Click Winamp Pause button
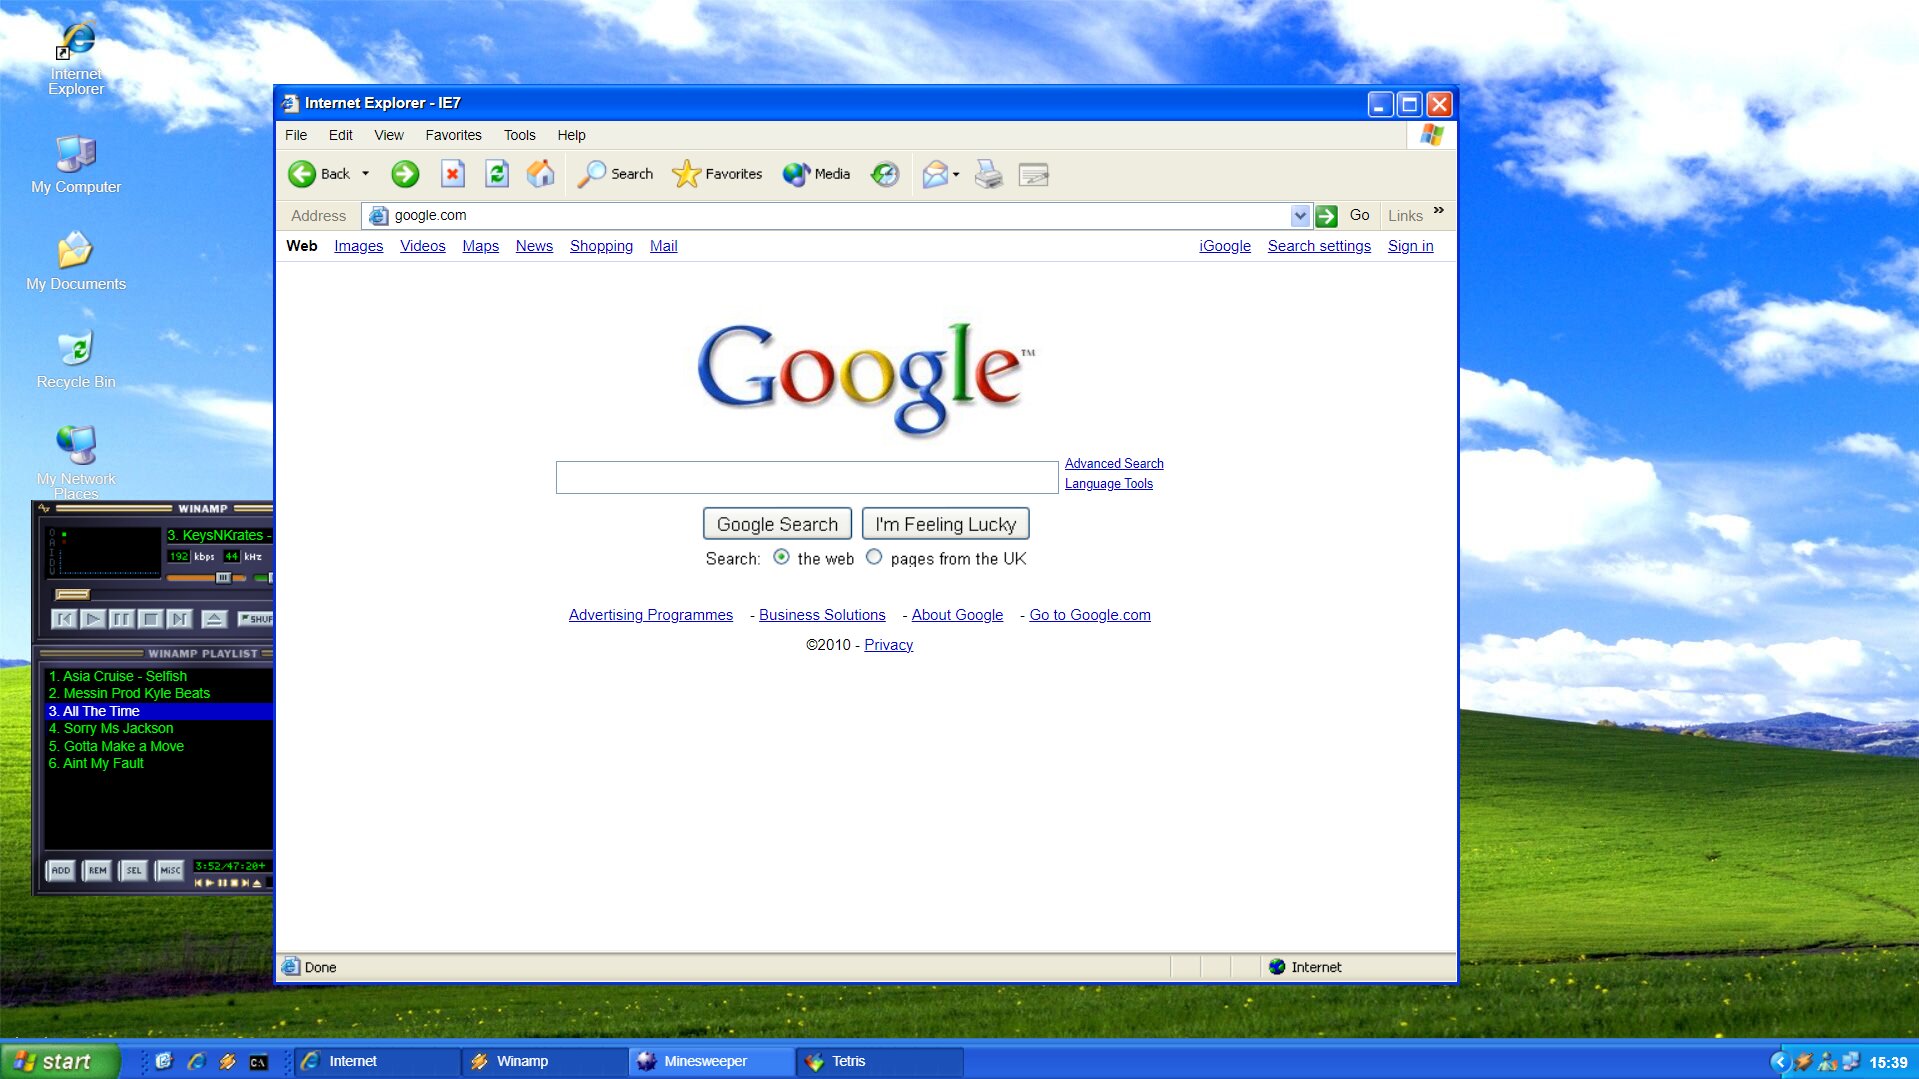This screenshot has height=1079, width=1919. click(x=122, y=619)
